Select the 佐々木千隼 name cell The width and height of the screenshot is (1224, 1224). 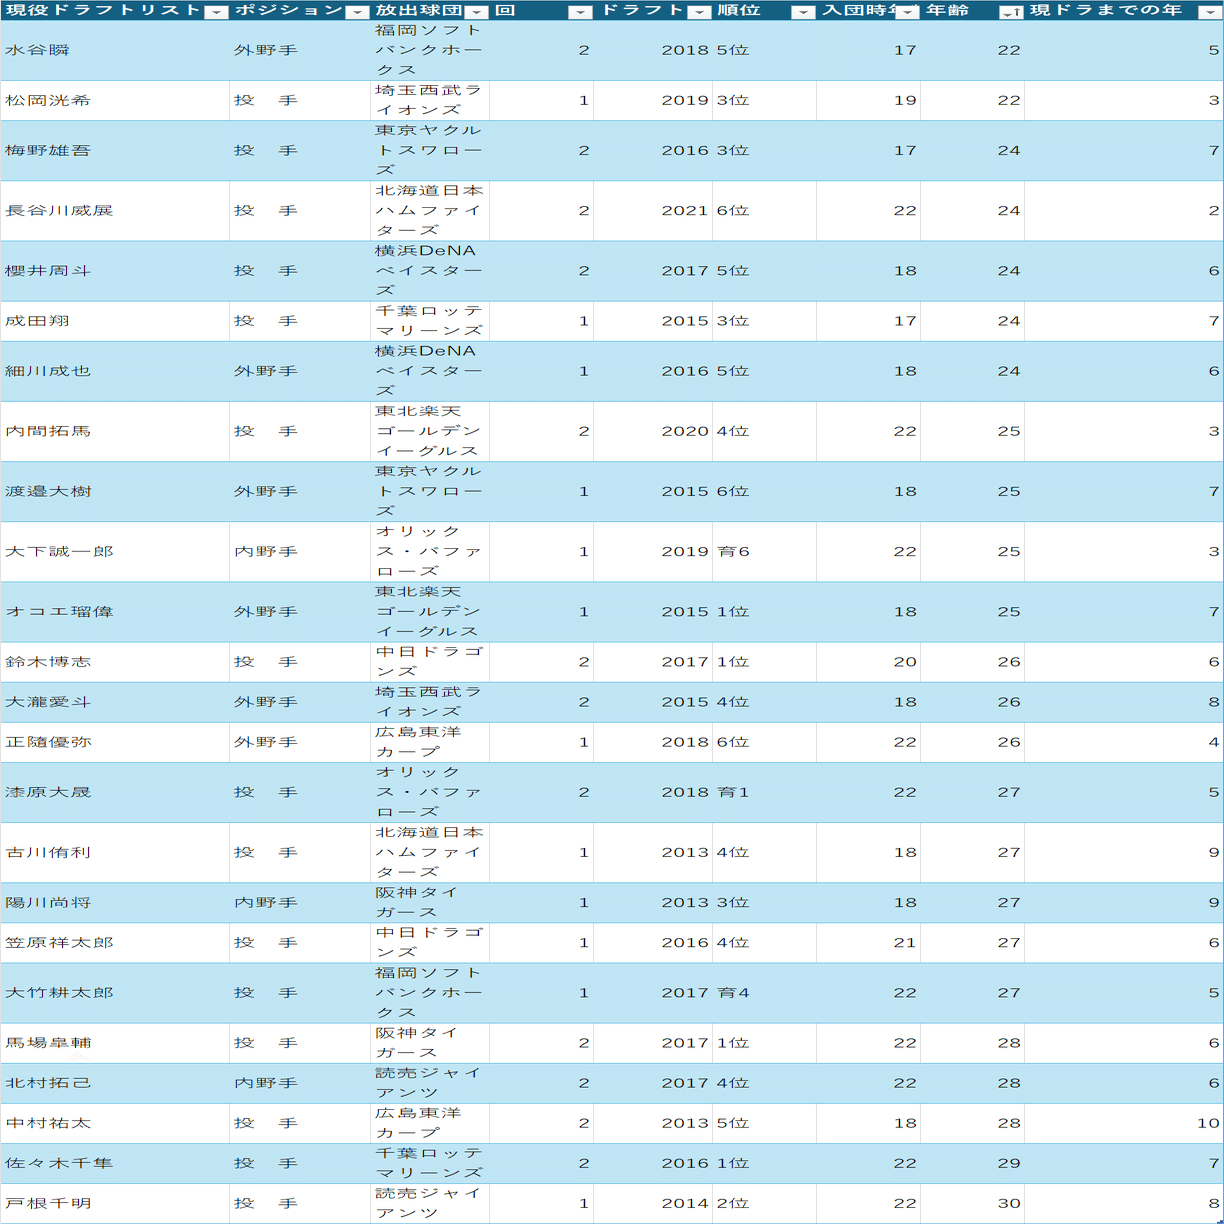pyautogui.click(x=115, y=1163)
